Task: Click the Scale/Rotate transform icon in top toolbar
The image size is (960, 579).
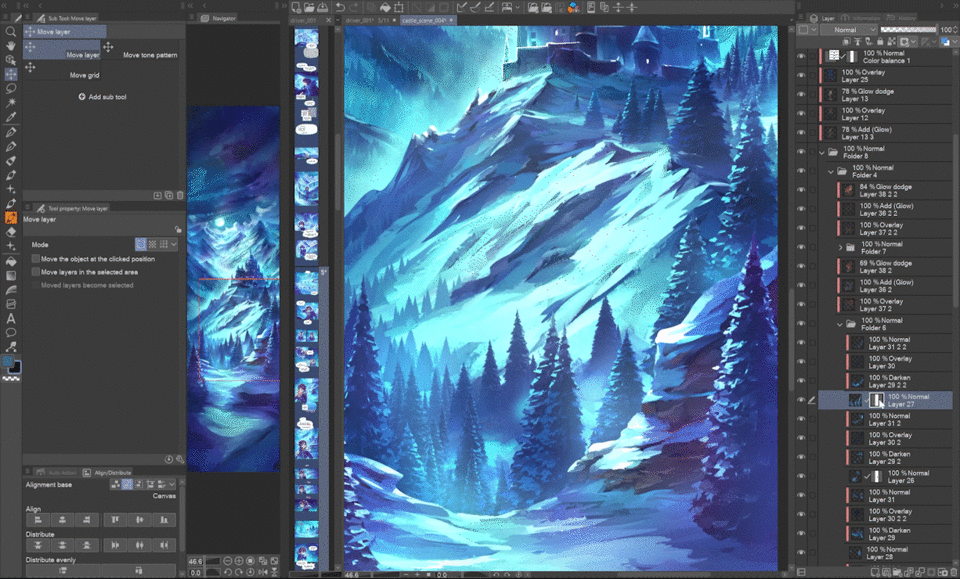Action: click(x=399, y=7)
